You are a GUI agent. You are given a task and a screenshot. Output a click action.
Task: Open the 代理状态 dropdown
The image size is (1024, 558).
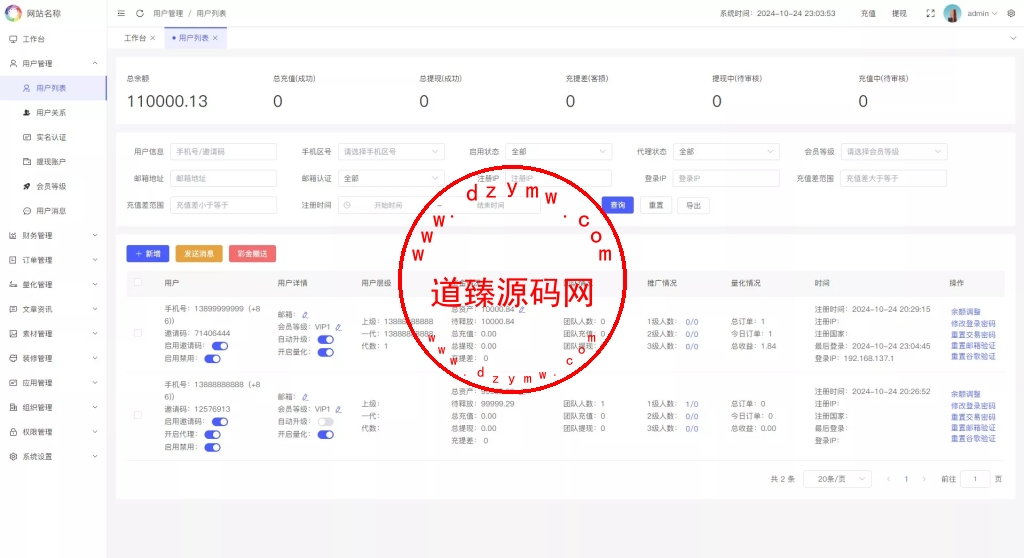(x=726, y=152)
